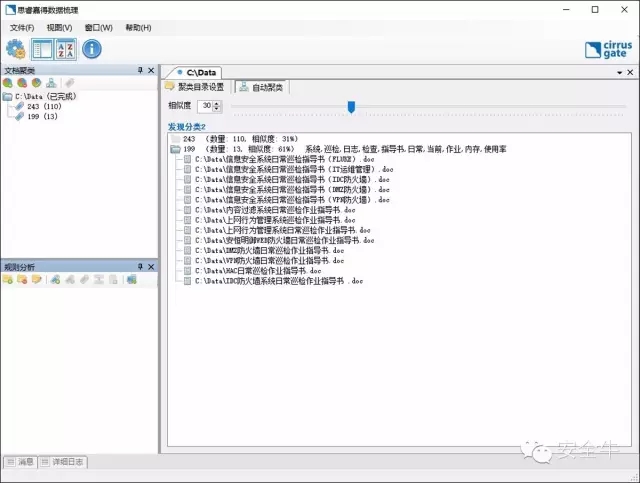Close the 文档聚类 panel
This screenshot has width=640, height=483.
pos(151,70)
